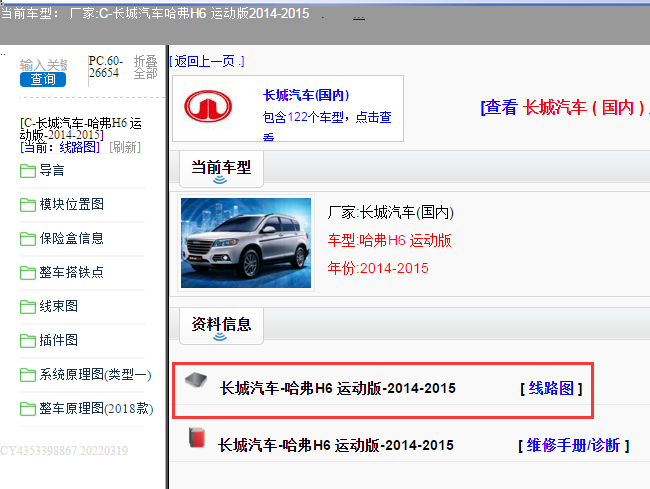Select 保险盒信息 in the sidebar tree
The height and width of the screenshot is (489, 650).
coord(71,238)
